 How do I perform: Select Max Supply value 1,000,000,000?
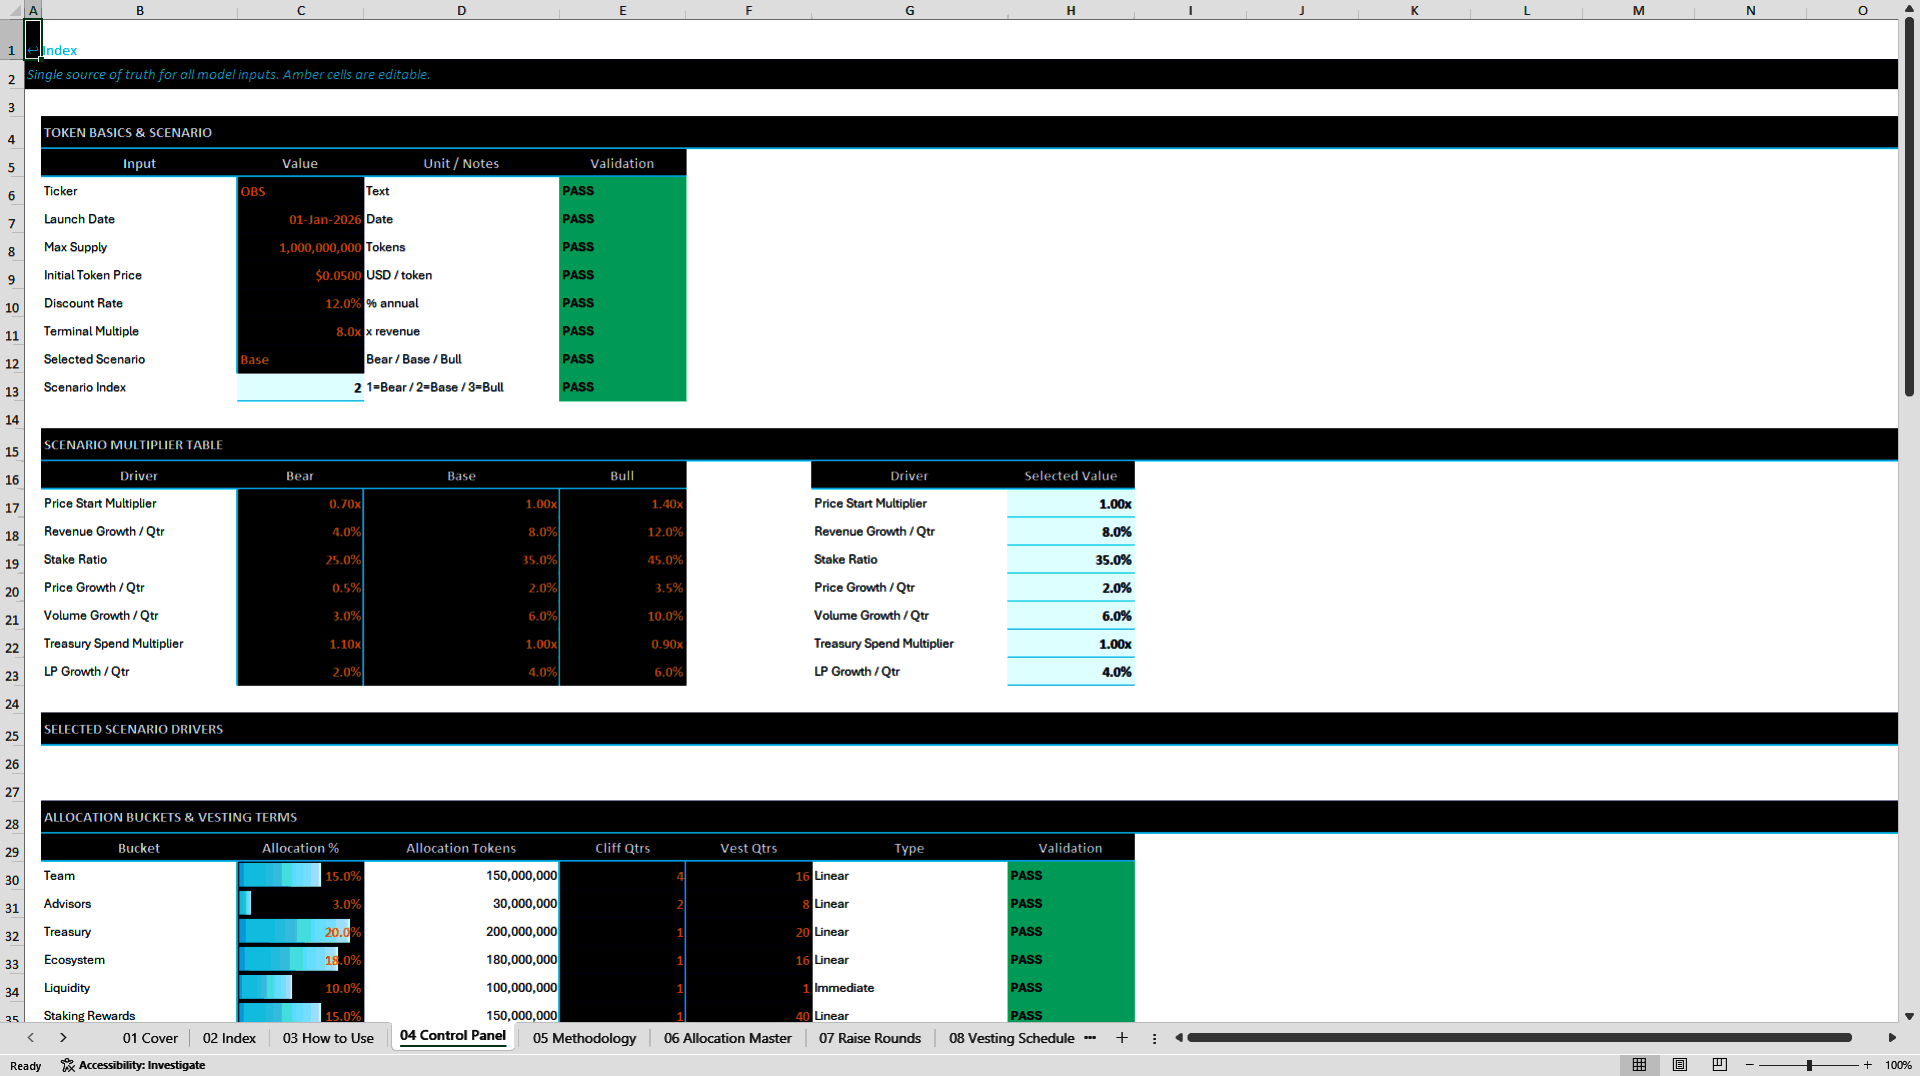click(300, 247)
